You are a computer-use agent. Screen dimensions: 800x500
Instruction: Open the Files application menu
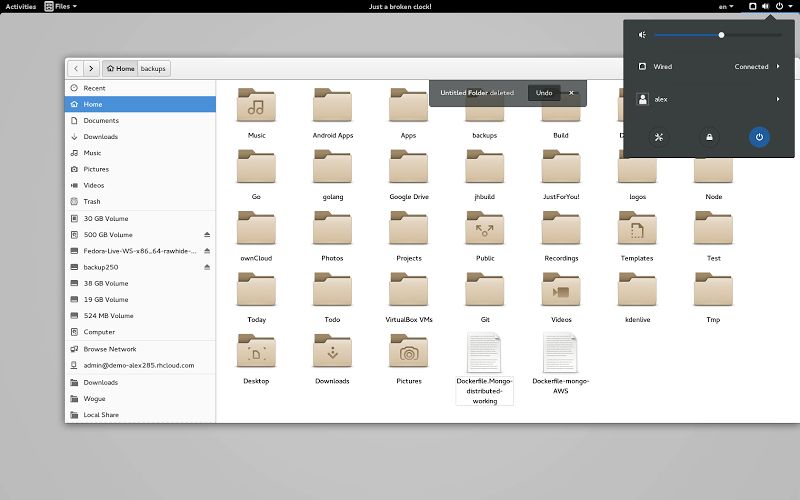coord(61,7)
